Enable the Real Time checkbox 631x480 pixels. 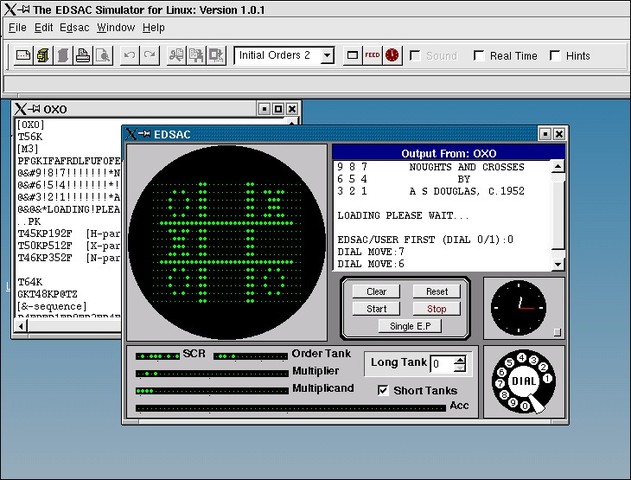pyautogui.click(x=479, y=56)
